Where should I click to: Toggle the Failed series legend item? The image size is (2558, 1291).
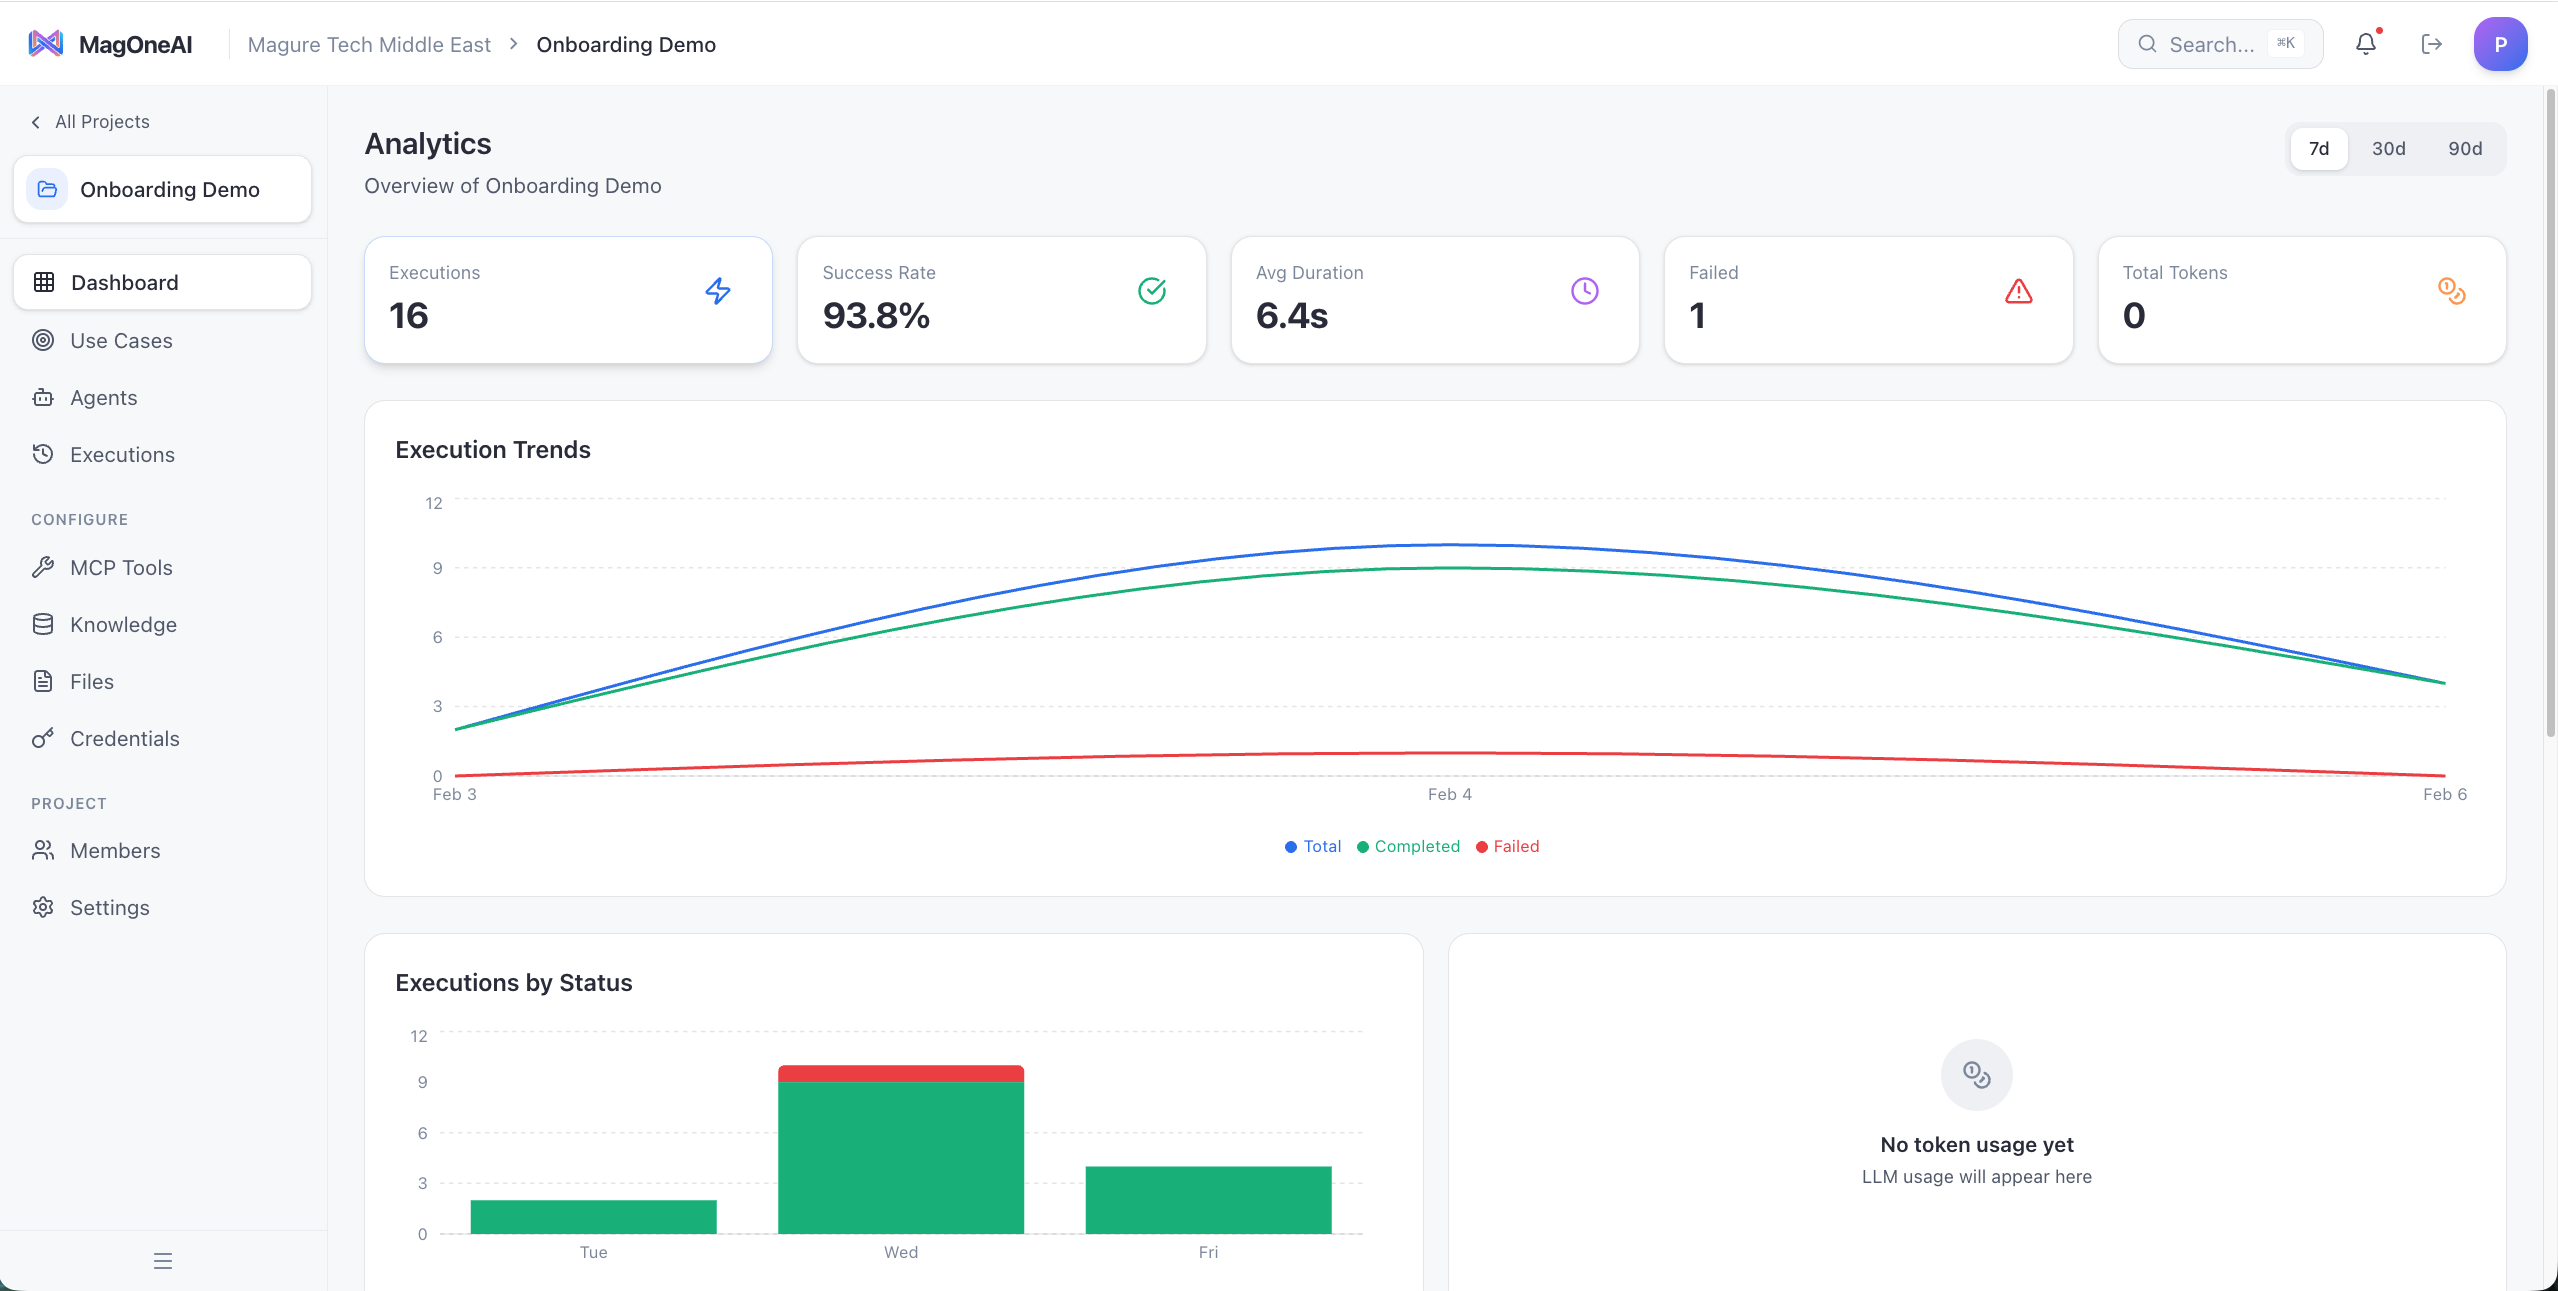click(x=1508, y=846)
